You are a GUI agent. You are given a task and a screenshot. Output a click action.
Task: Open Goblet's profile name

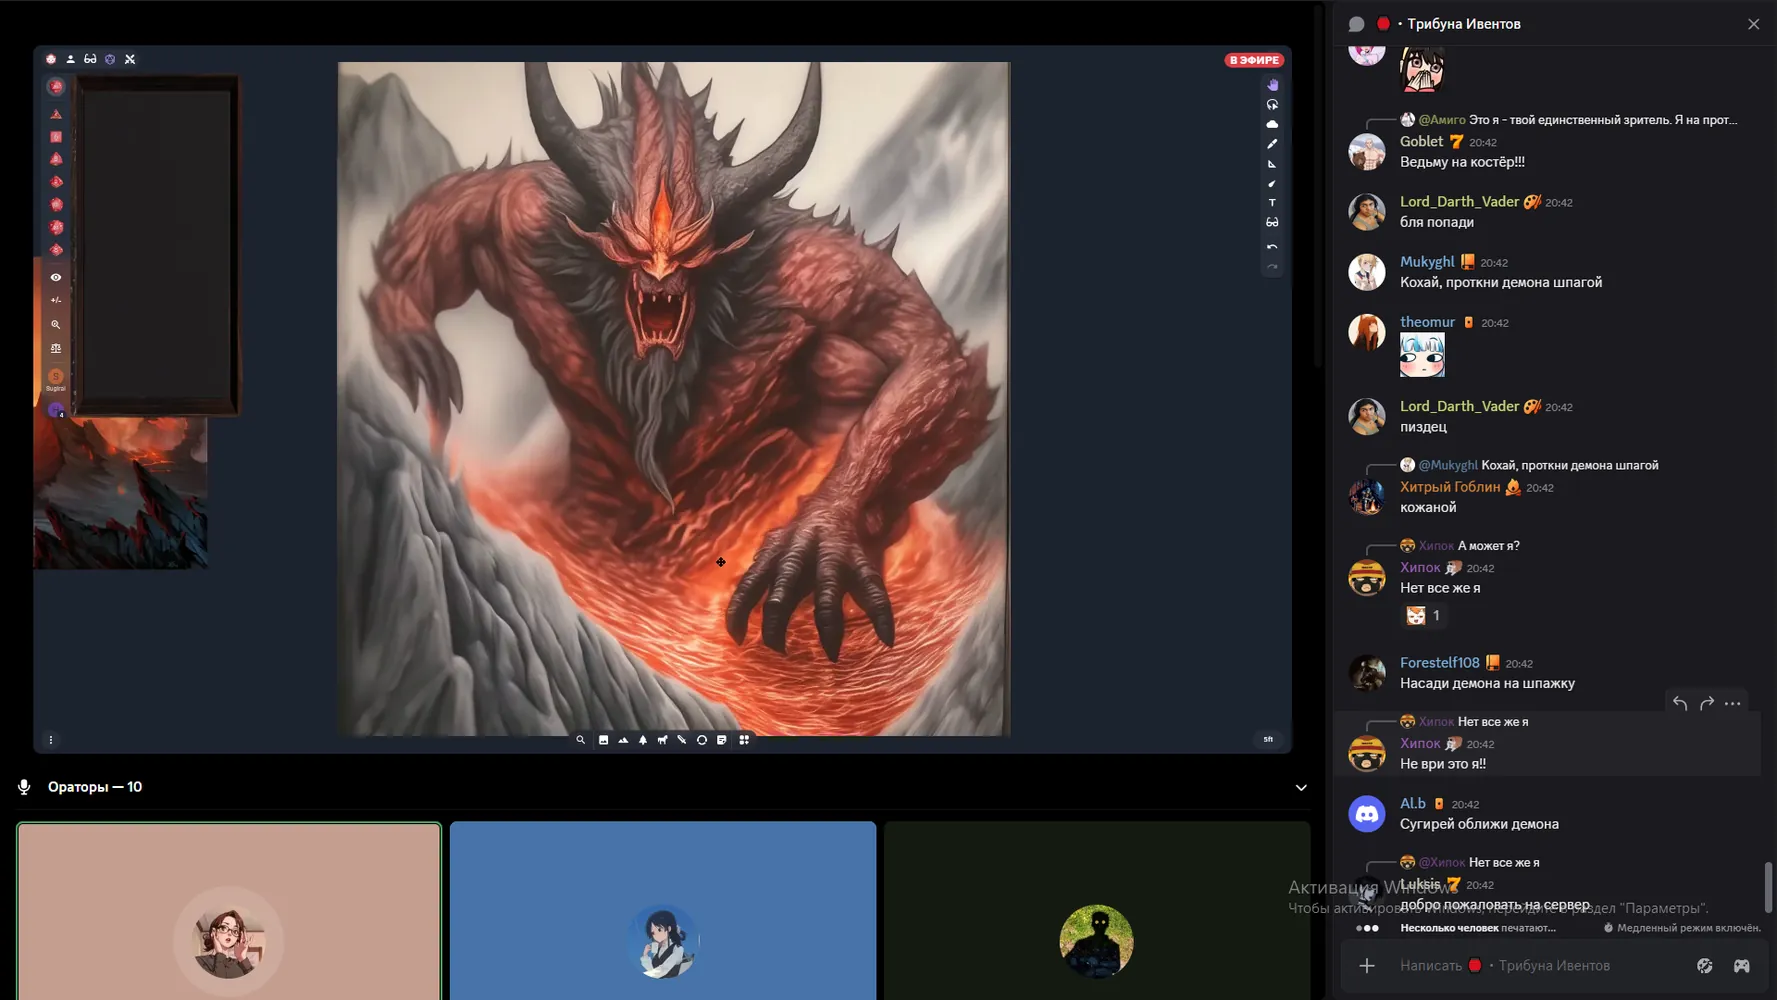[x=1421, y=142]
